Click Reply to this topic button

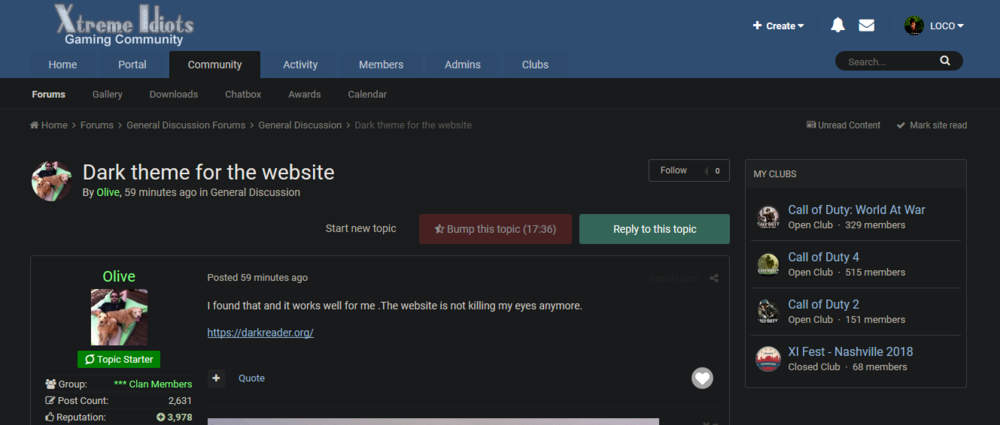654,229
